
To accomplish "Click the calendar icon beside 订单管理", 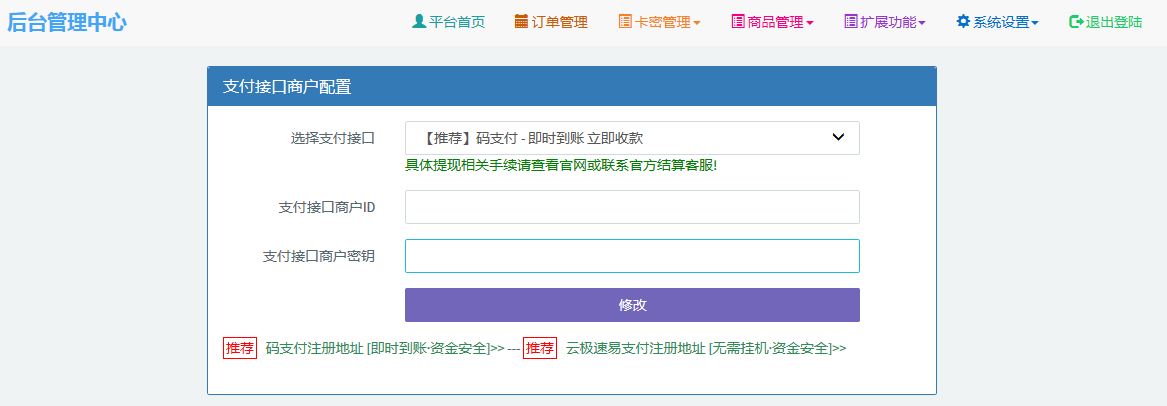I will click(521, 22).
